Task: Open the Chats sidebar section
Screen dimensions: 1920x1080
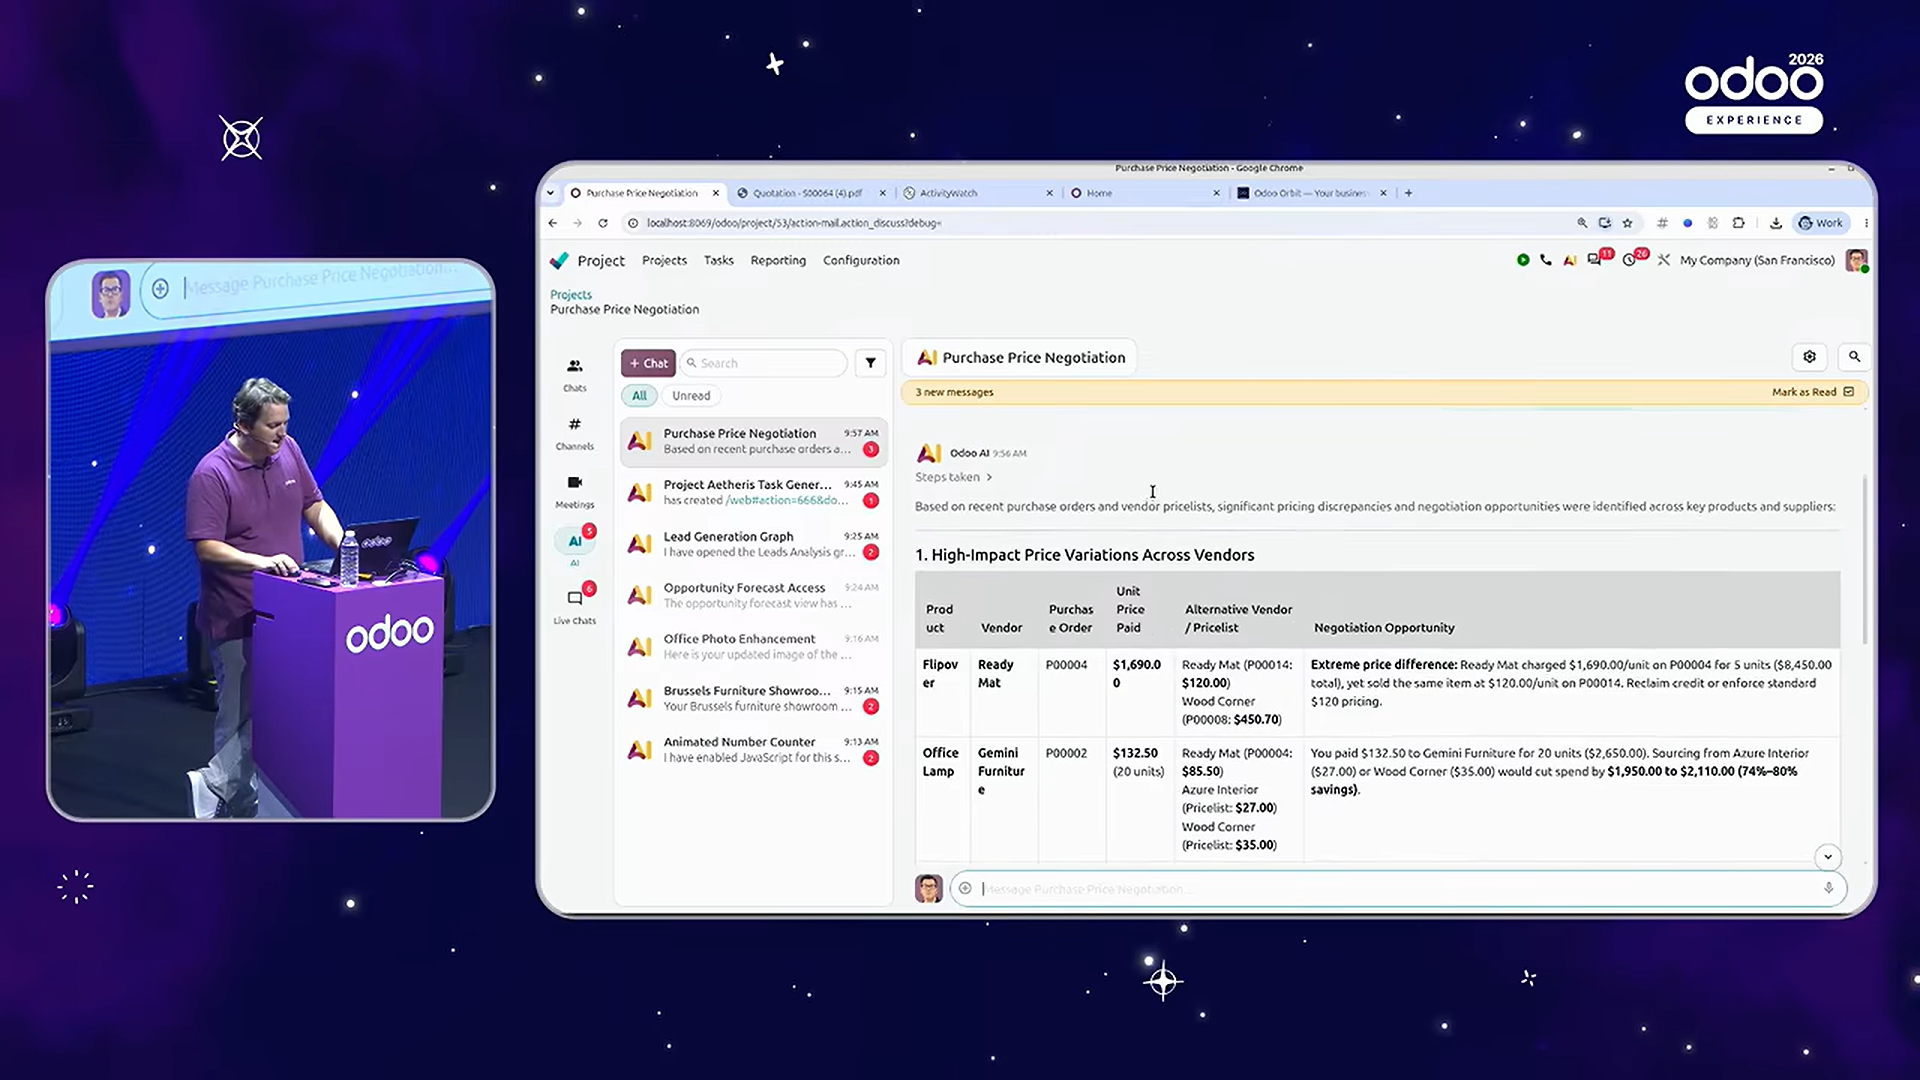Action: pos(574,374)
